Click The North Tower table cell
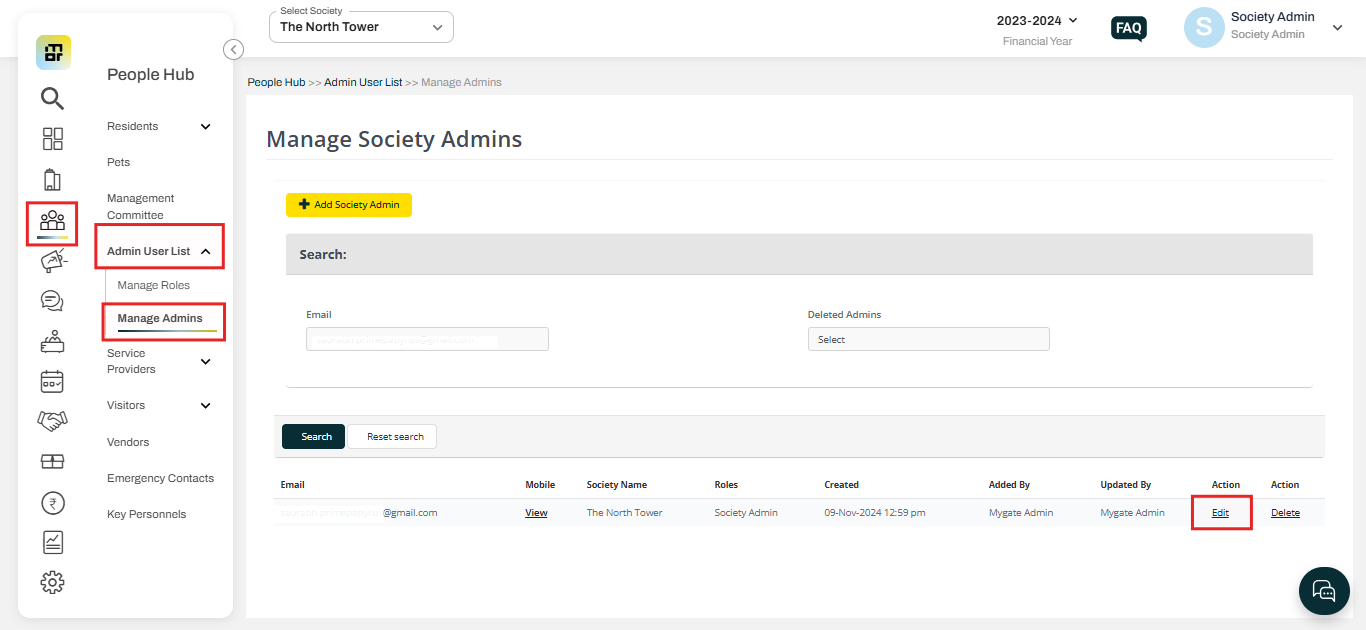 pyautogui.click(x=625, y=512)
